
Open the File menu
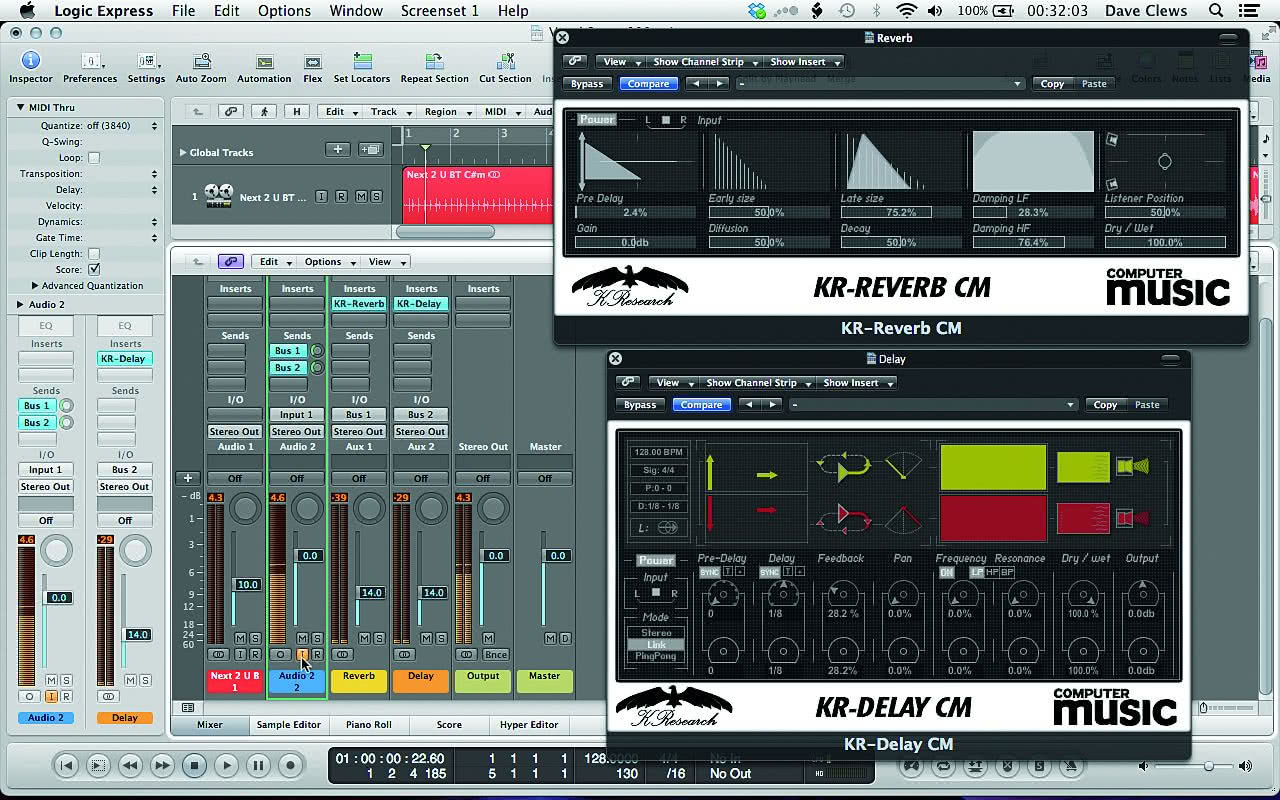(183, 11)
